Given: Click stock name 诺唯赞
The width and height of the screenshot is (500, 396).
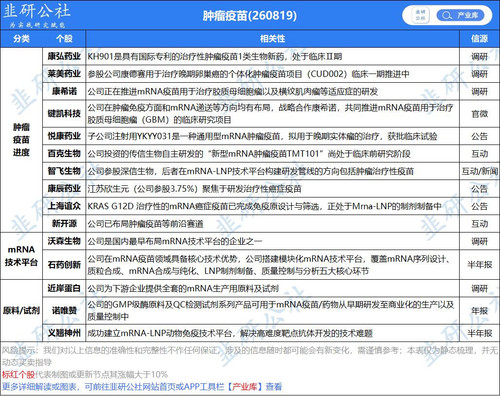Looking at the screenshot, I should coord(64,311).
